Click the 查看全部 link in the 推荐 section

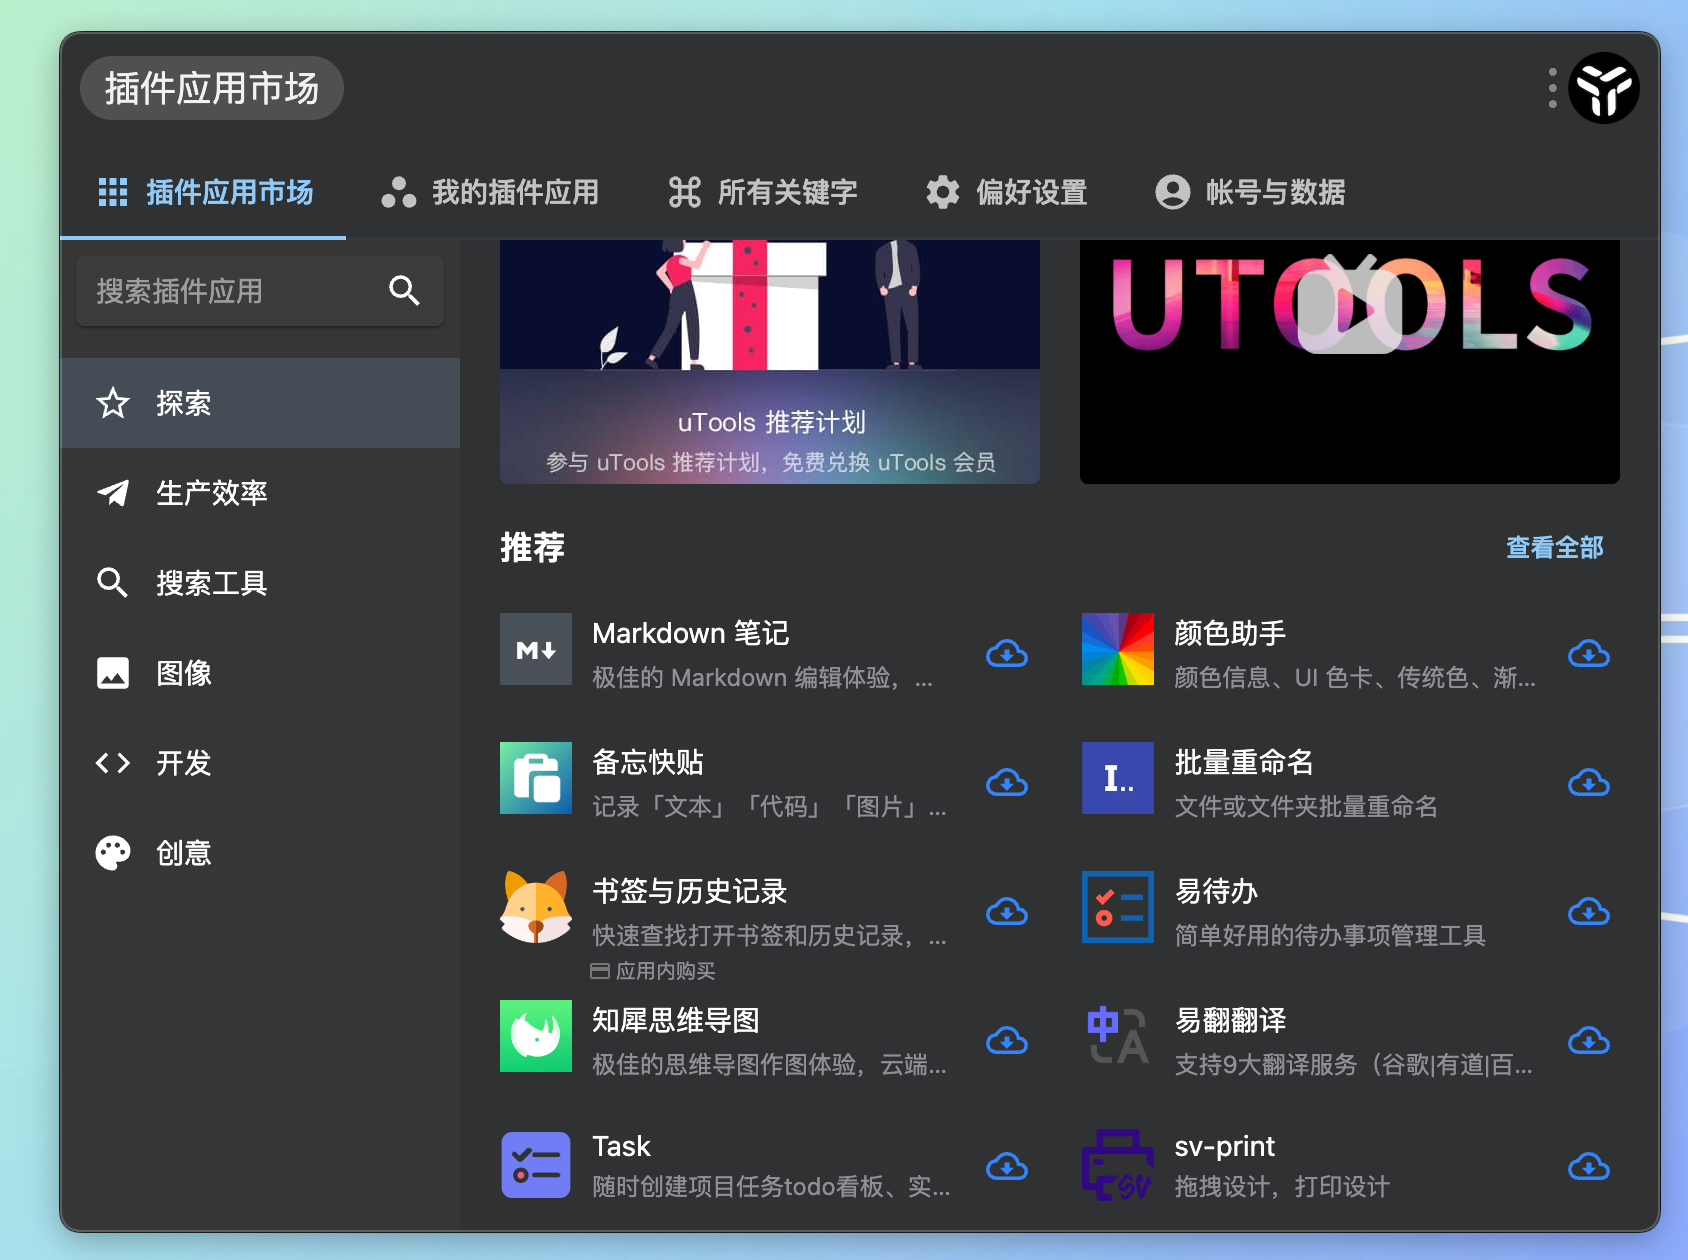[x=1555, y=548]
